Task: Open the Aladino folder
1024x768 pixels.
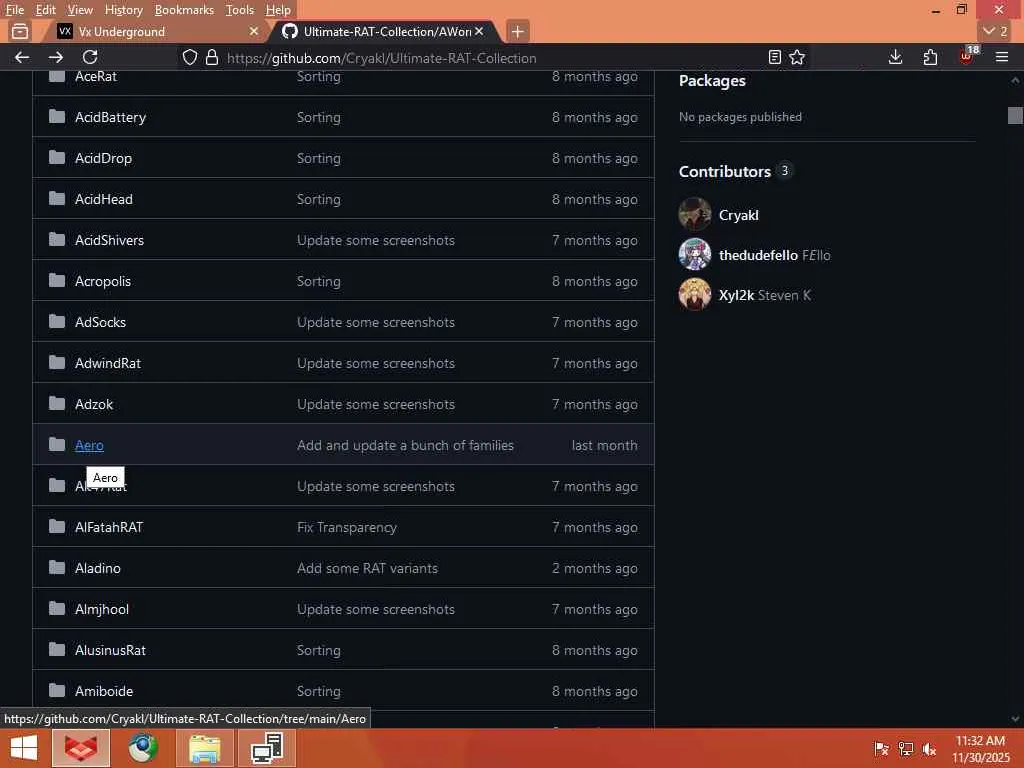Action: [x=97, y=569]
